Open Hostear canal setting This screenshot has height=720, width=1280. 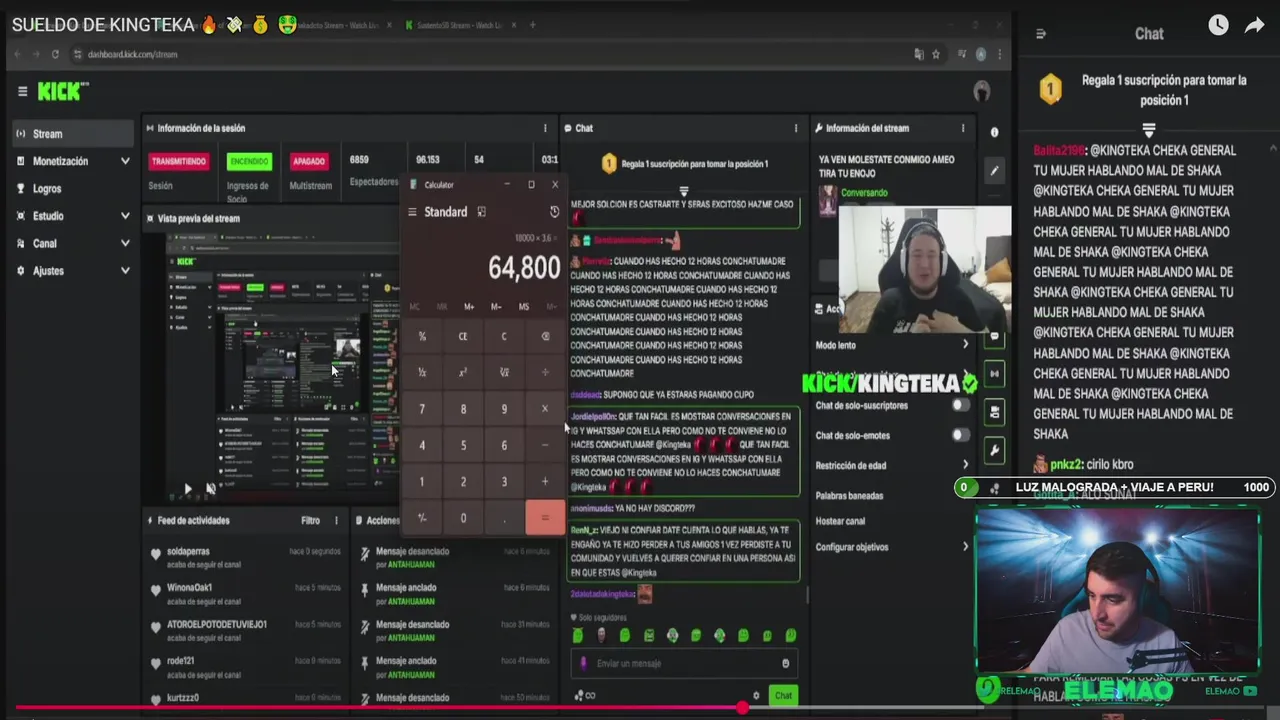[x=840, y=521]
